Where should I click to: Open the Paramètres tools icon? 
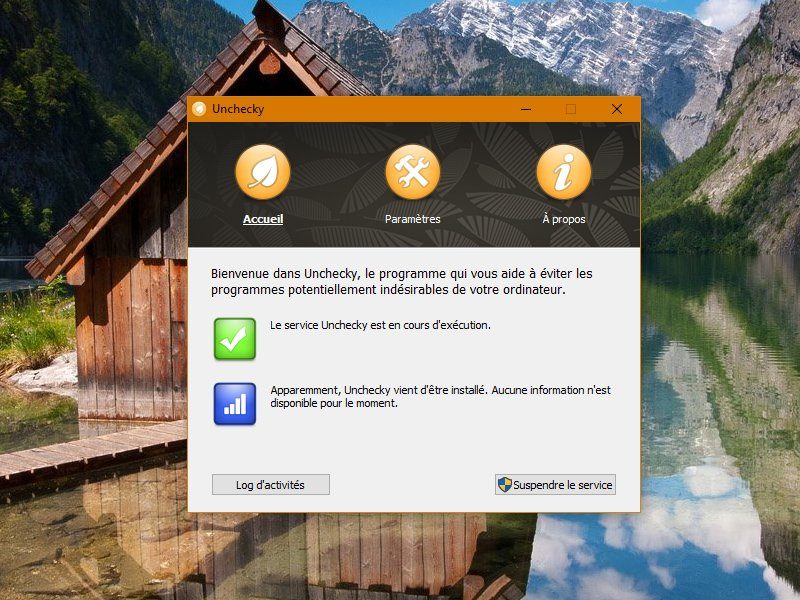tap(413, 172)
